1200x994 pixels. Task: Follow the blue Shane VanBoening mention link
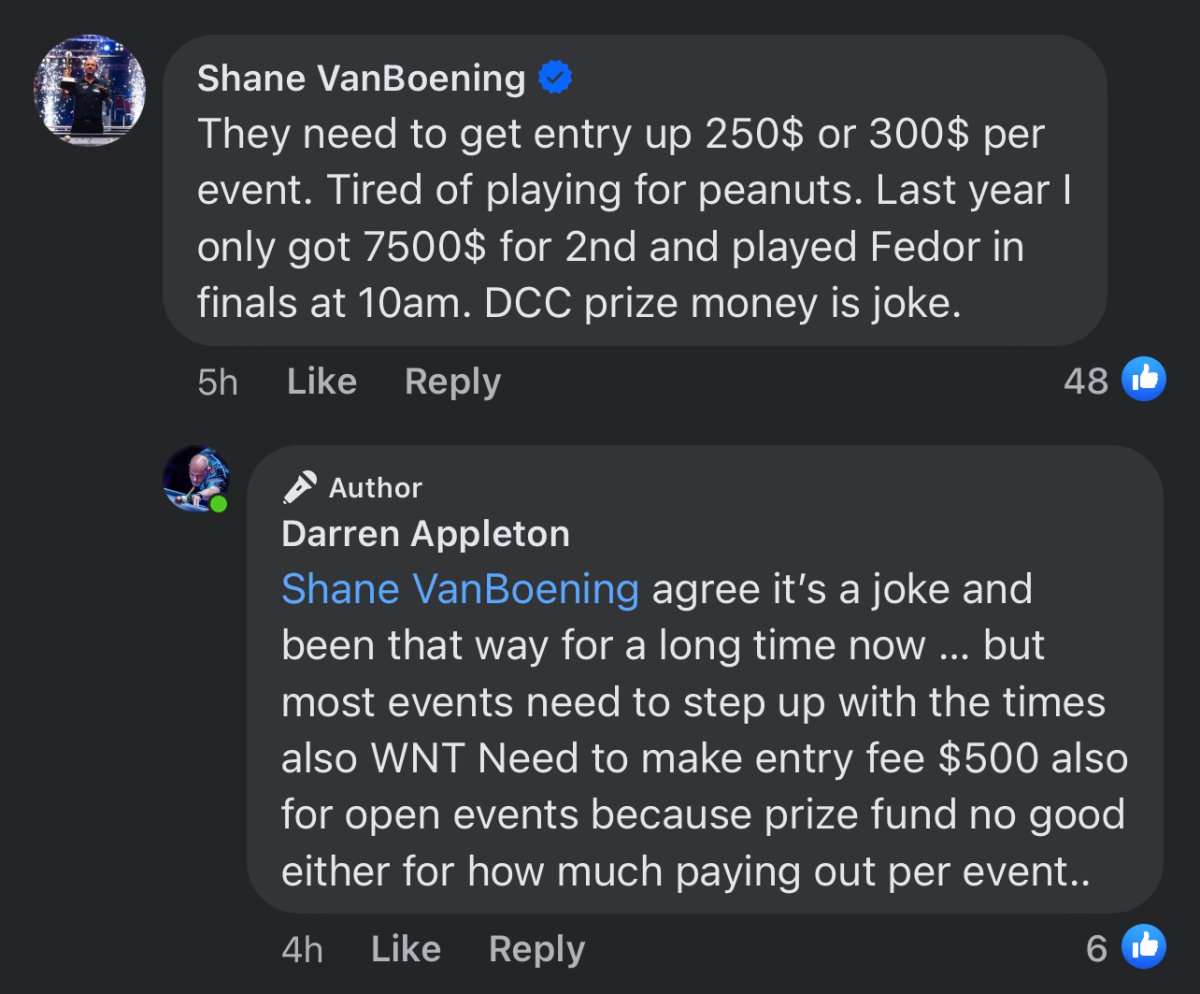[460, 589]
